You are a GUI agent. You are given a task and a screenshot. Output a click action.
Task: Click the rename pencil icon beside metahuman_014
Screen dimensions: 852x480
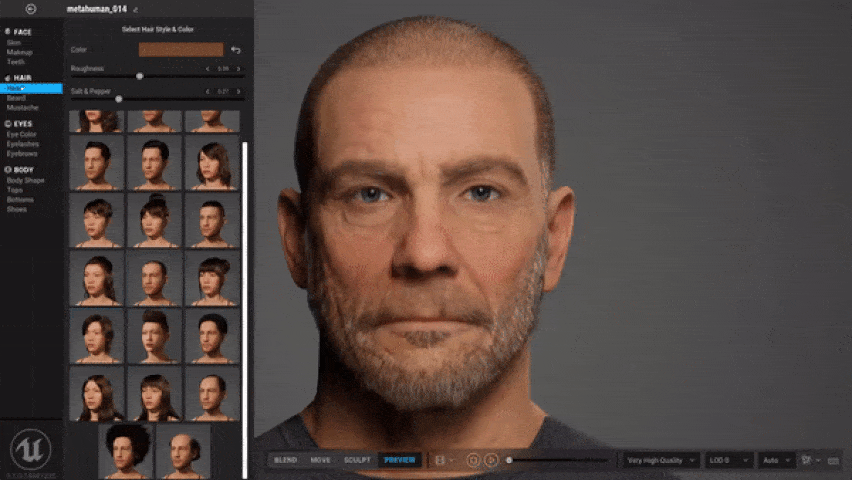136,9
